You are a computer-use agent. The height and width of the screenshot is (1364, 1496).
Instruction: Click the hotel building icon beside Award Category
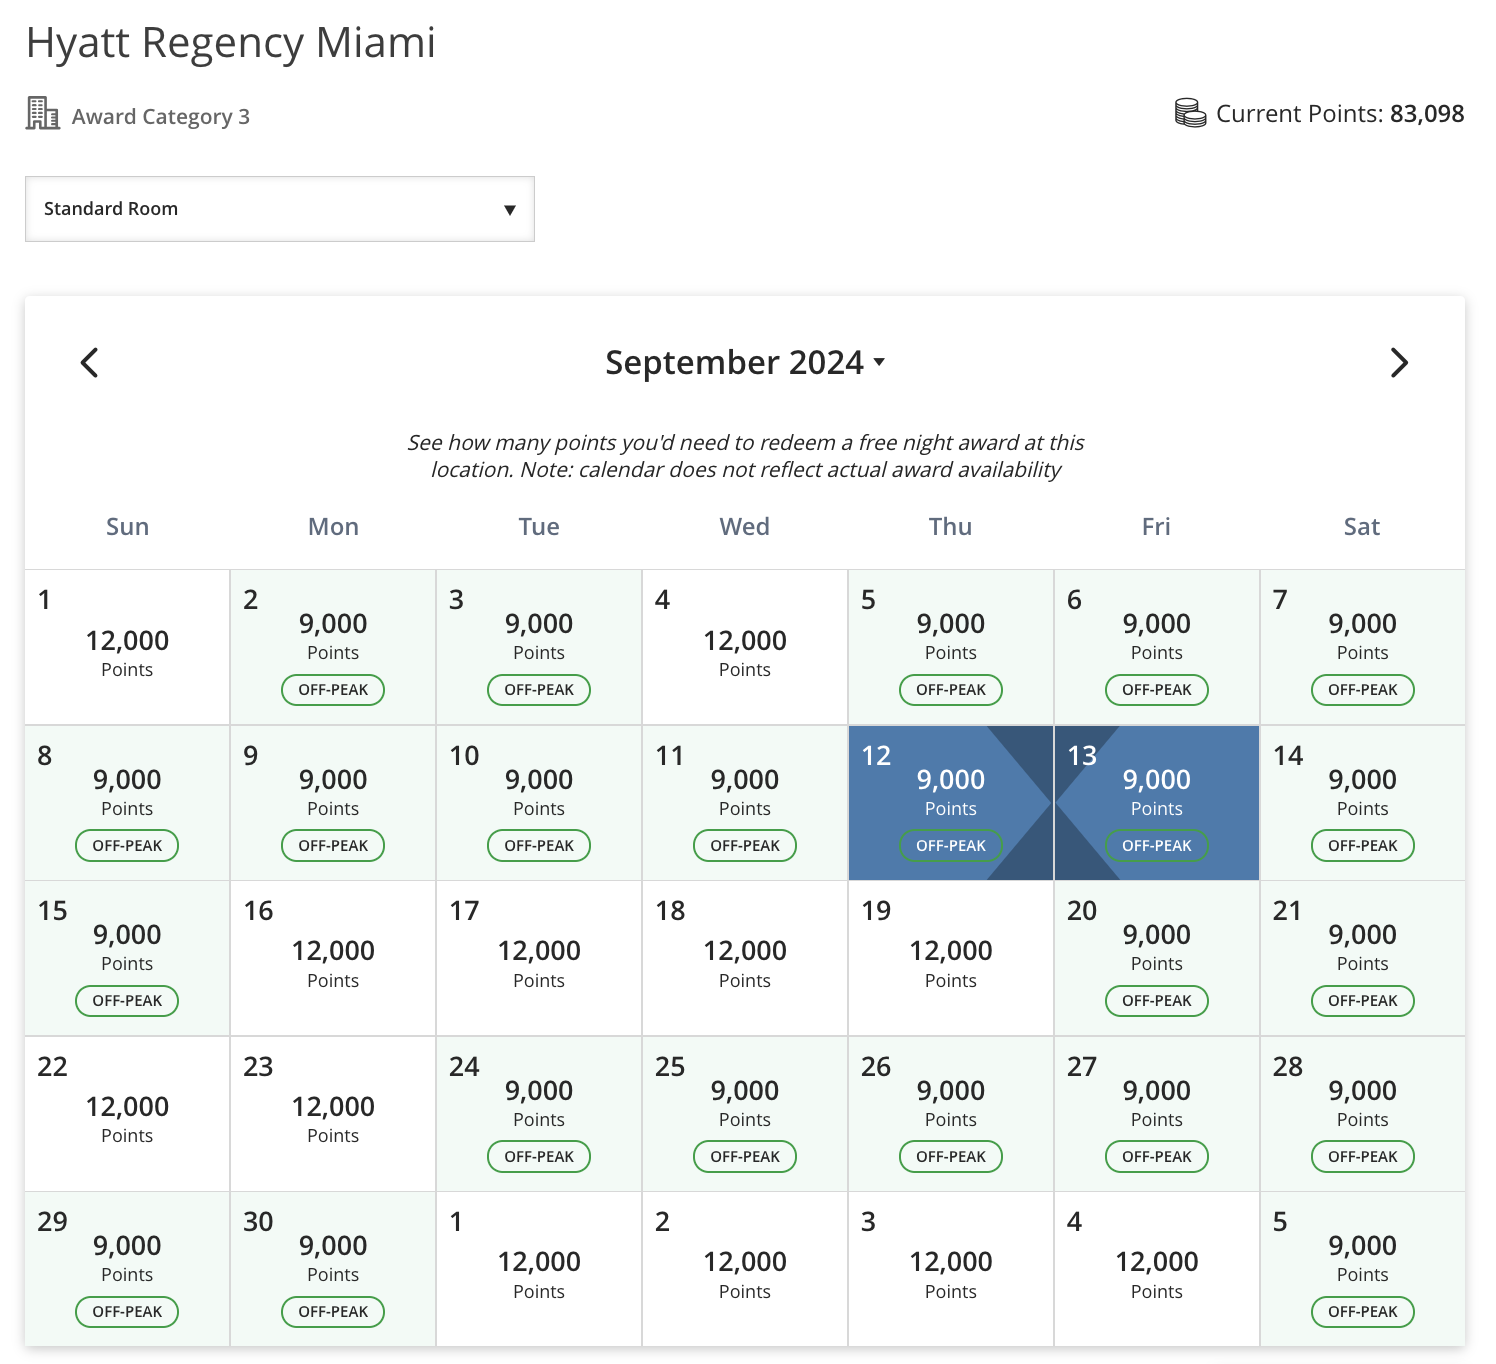coord(43,114)
